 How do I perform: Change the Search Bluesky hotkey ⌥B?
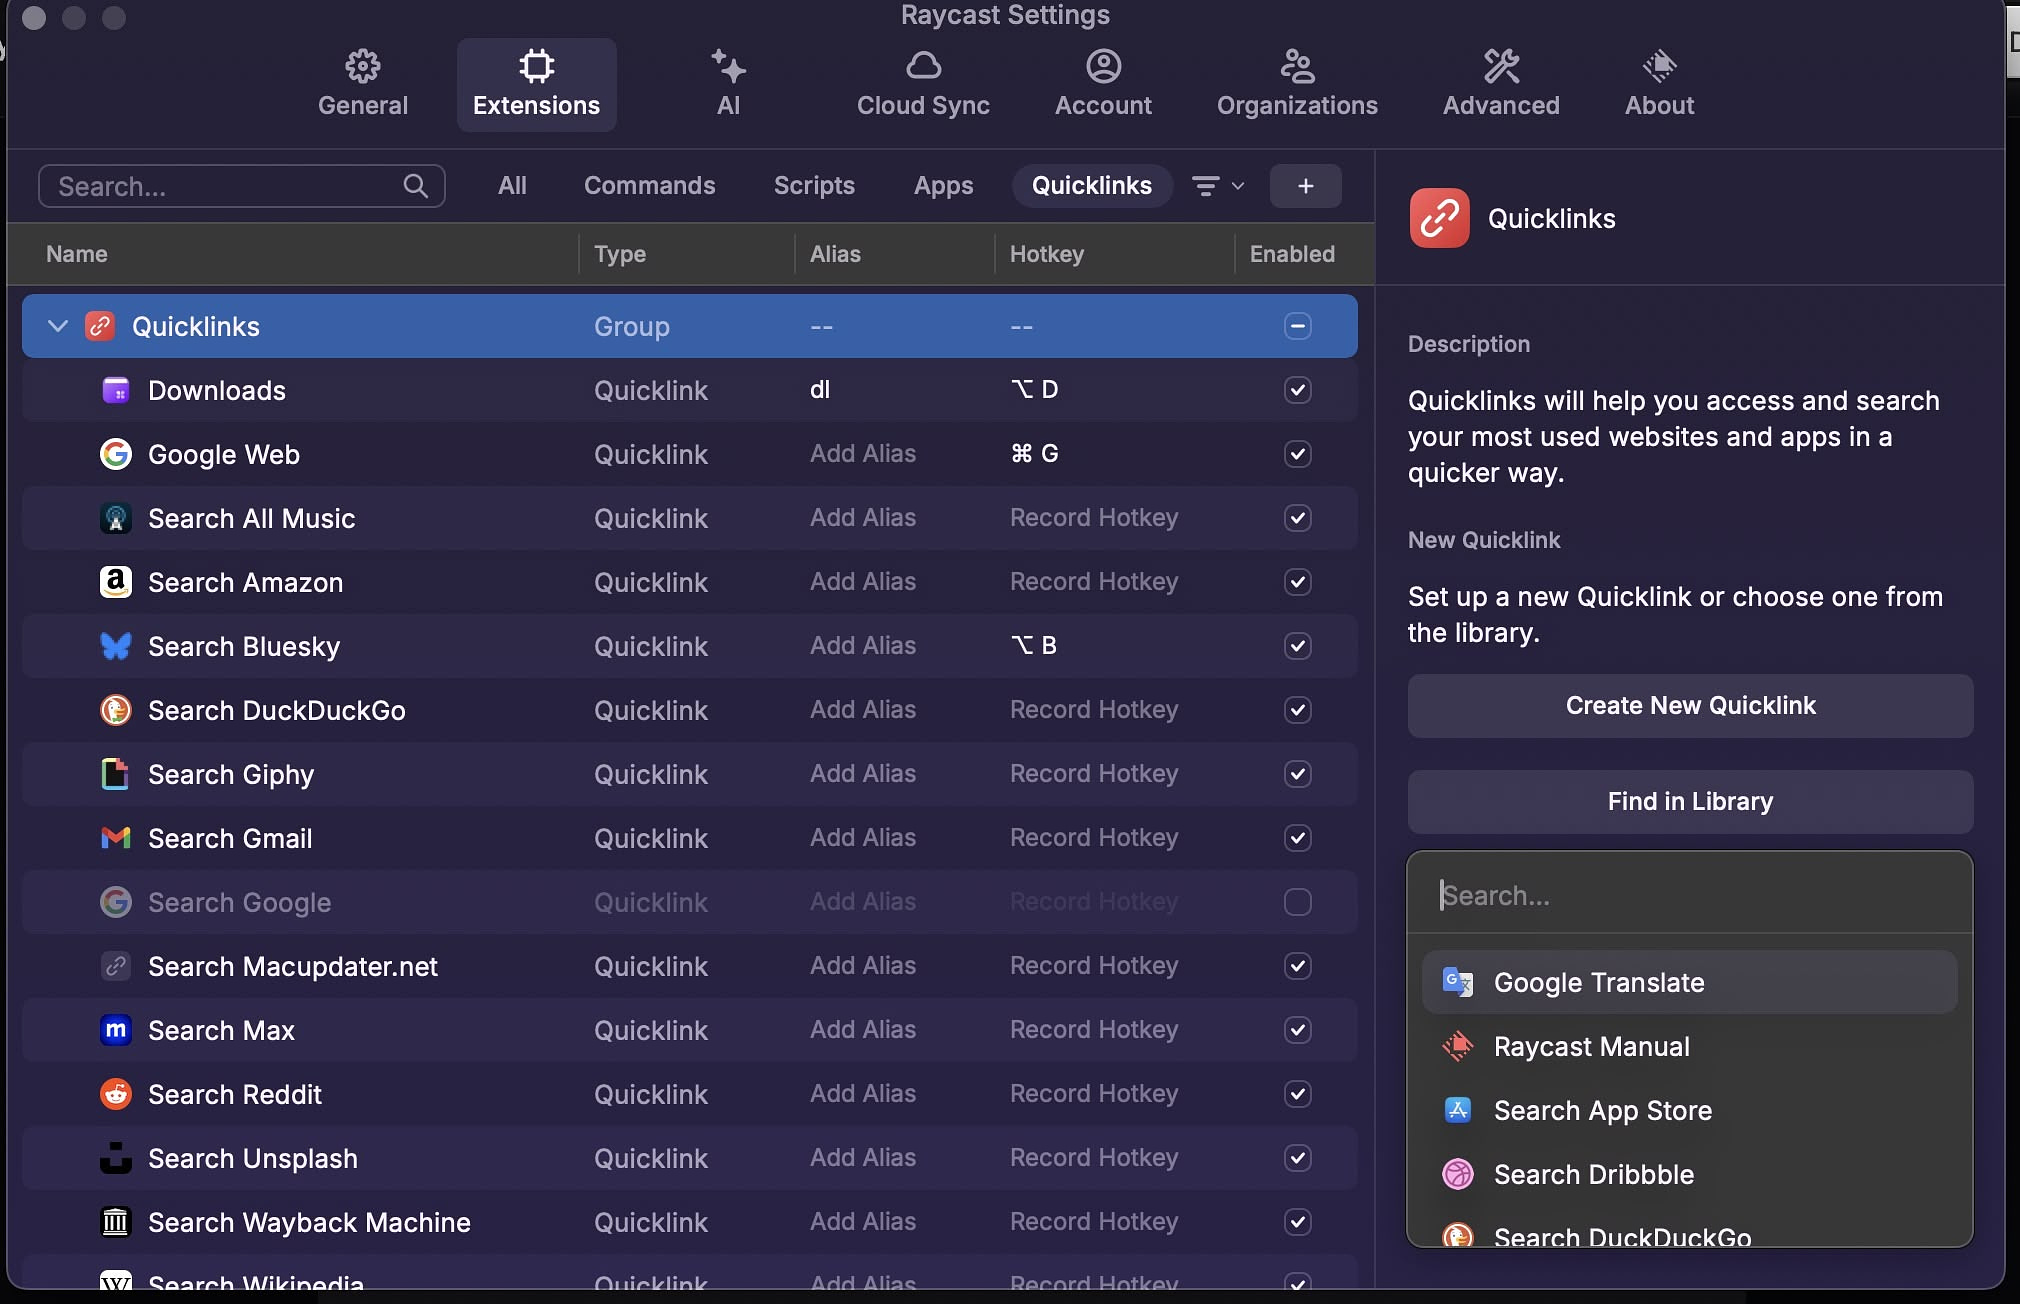[x=1034, y=646]
